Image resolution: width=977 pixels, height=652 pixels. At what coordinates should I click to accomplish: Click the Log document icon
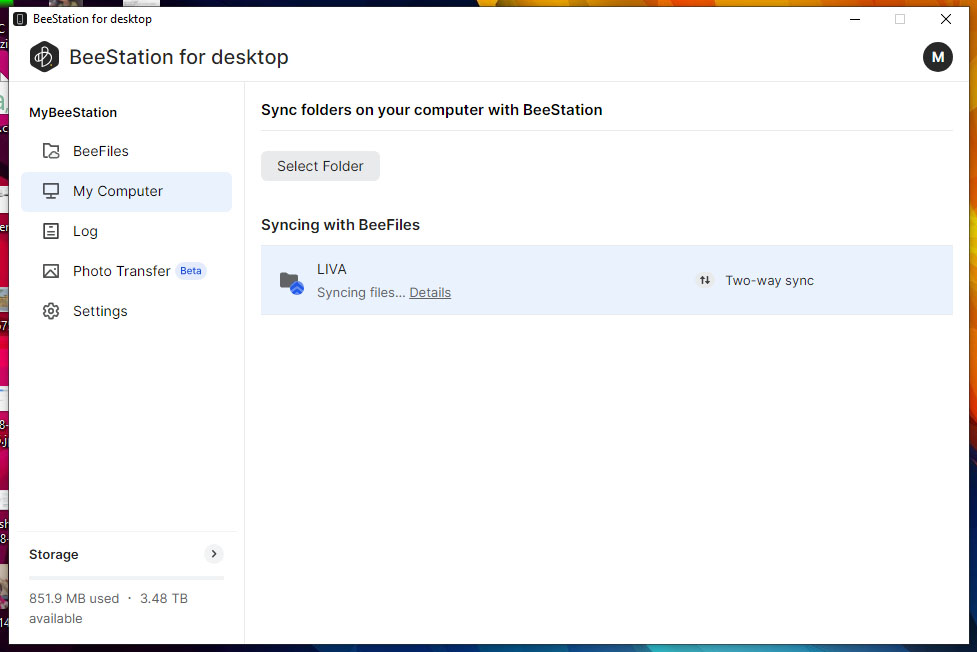[x=51, y=231]
